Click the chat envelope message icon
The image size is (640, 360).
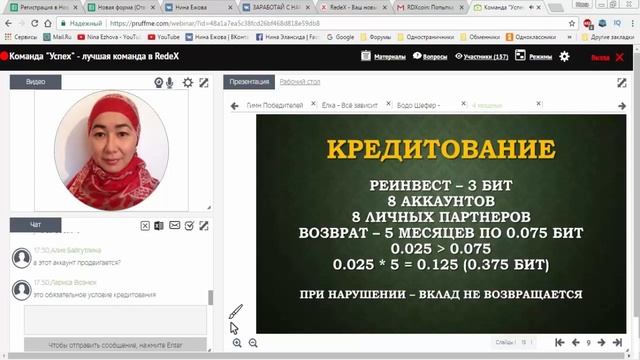click(175, 225)
